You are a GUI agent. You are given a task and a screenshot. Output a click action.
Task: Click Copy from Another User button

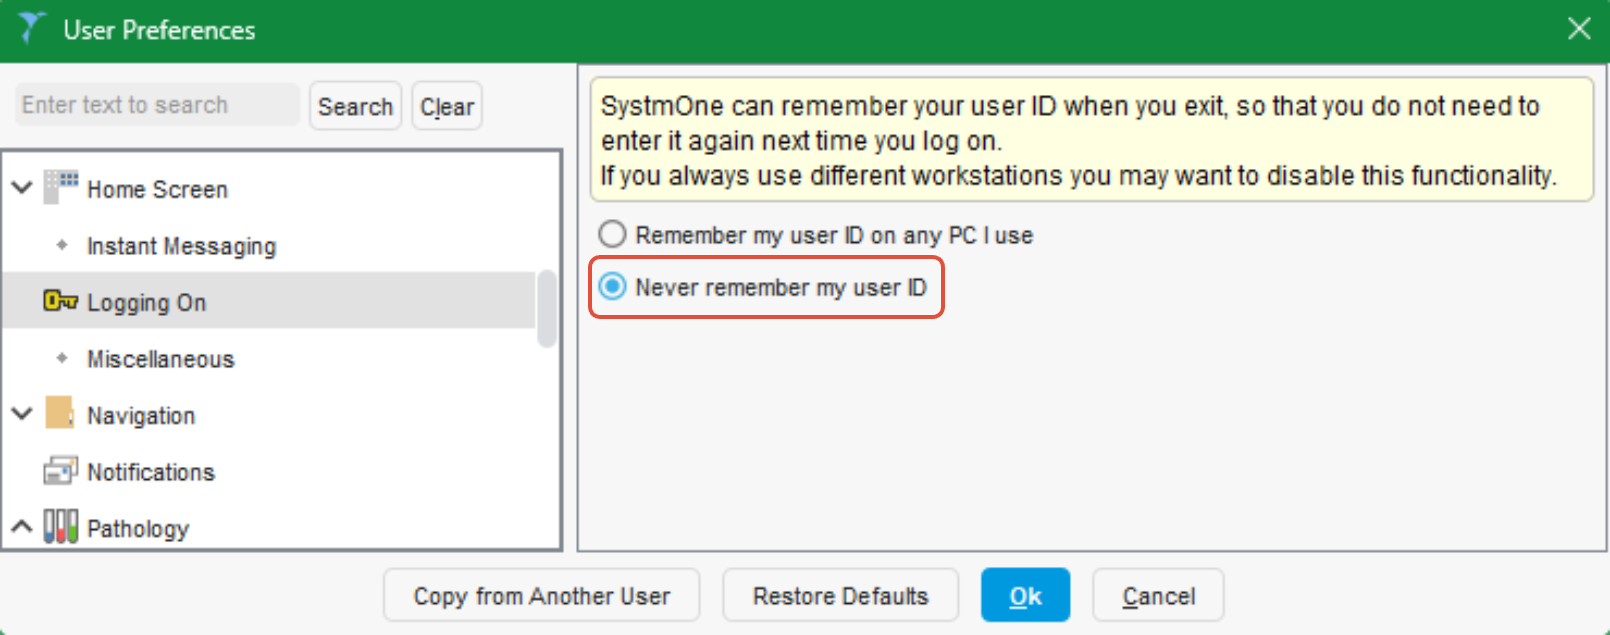click(541, 596)
